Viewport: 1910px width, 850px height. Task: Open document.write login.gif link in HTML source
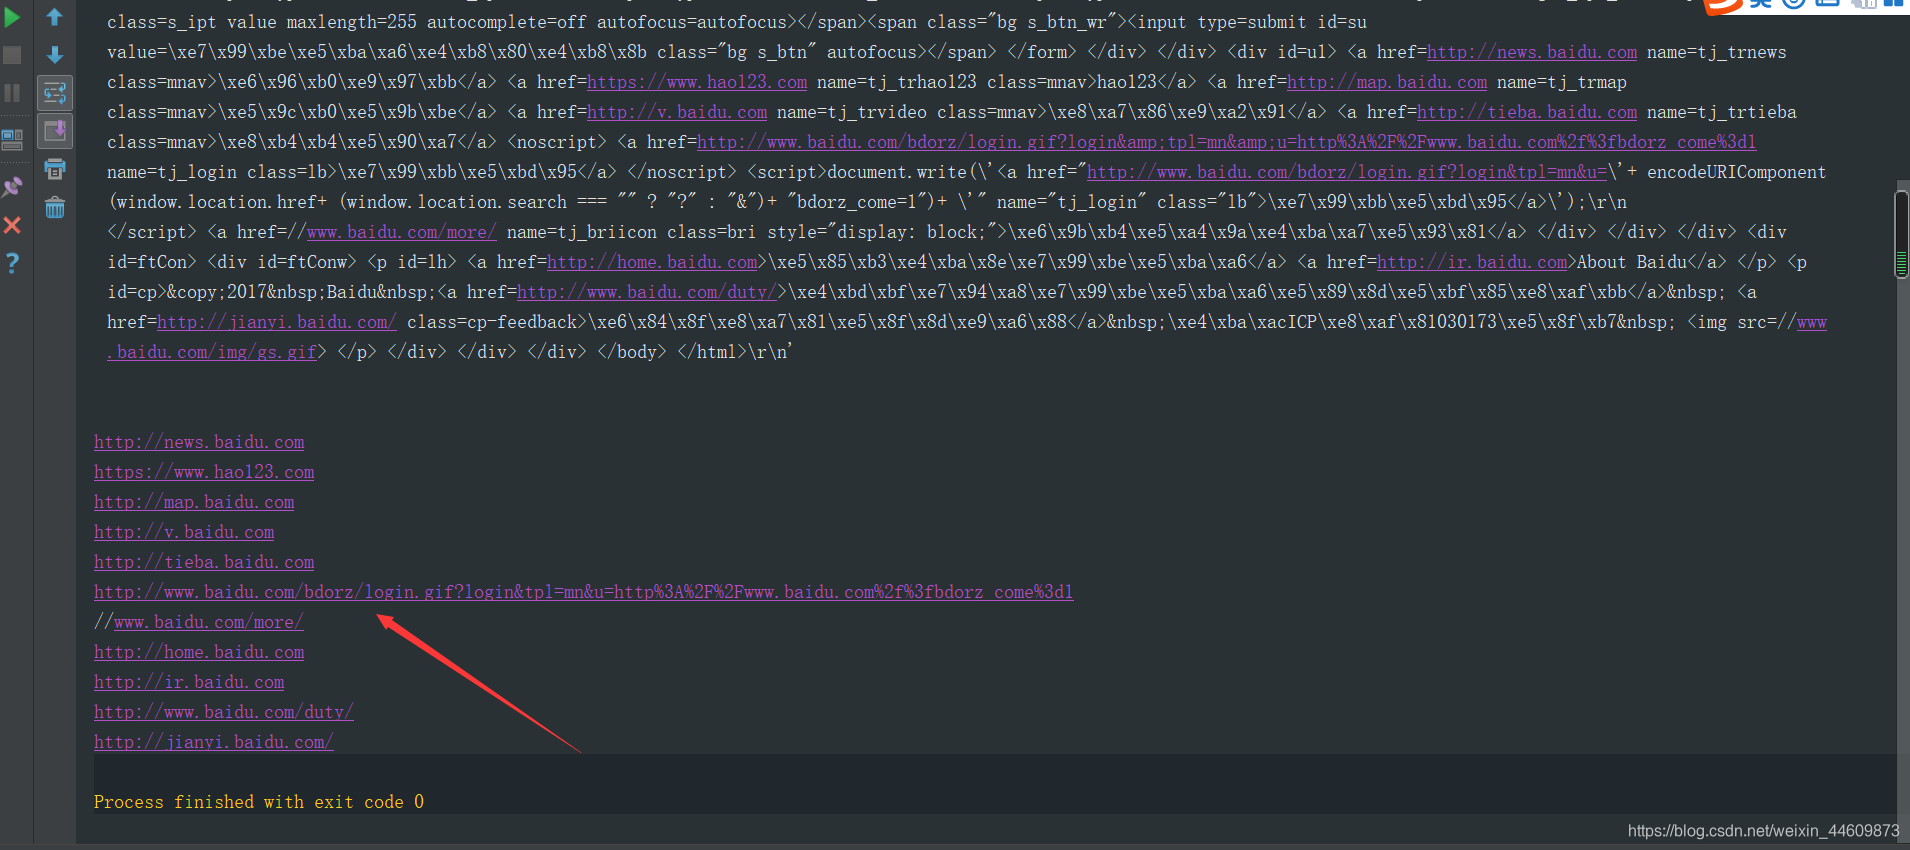(1347, 172)
